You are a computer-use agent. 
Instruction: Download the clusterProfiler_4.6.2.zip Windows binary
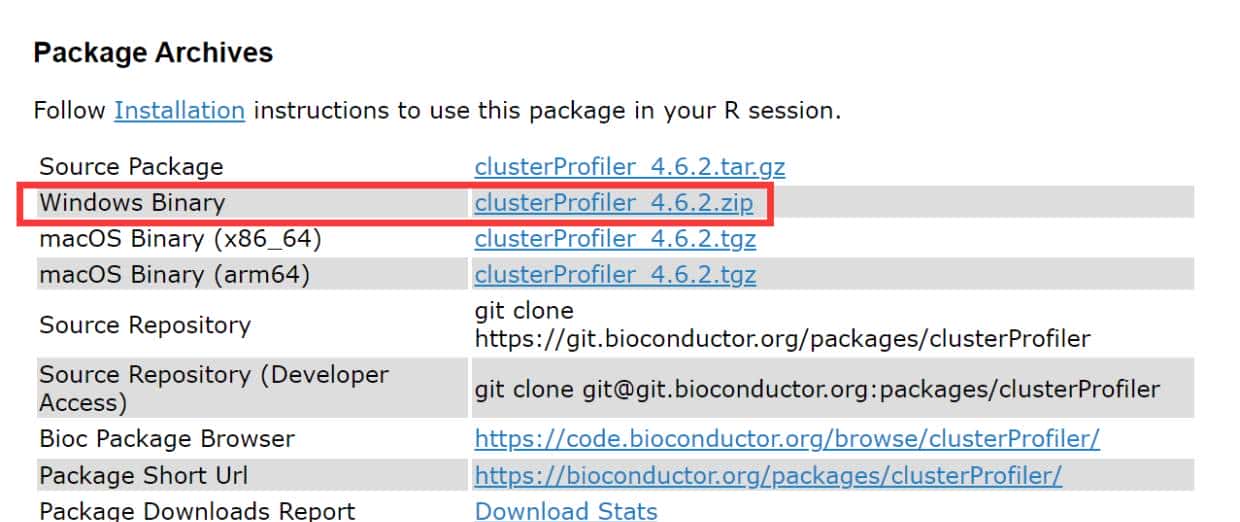[x=614, y=203]
